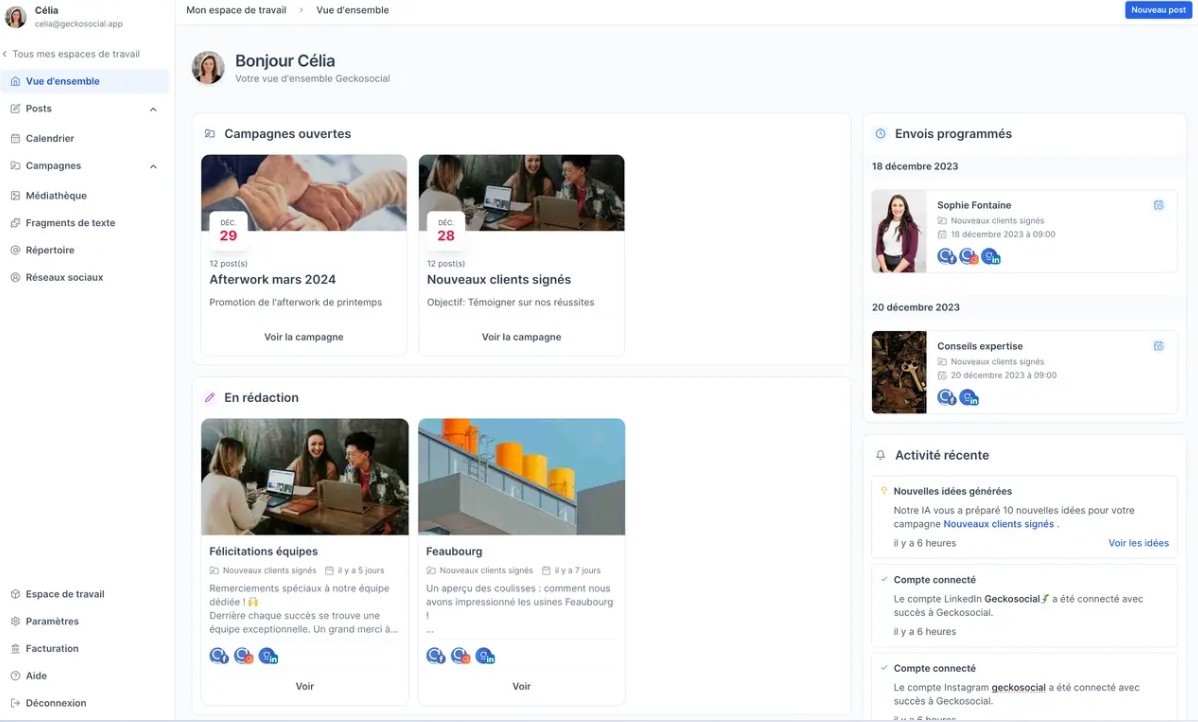The image size is (1198, 722).
Task: Open the Aide help page
Action: tap(36, 675)
